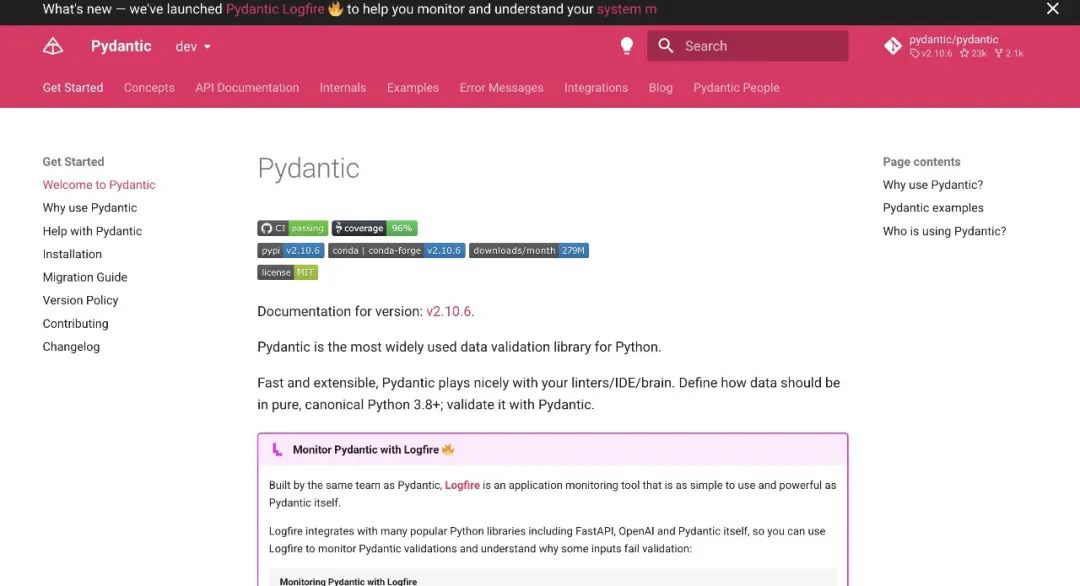Screen dimensions: 1080x586
Task: Open the pydantic/pydantic GitHub repository link
Action: tap(954, 46)
